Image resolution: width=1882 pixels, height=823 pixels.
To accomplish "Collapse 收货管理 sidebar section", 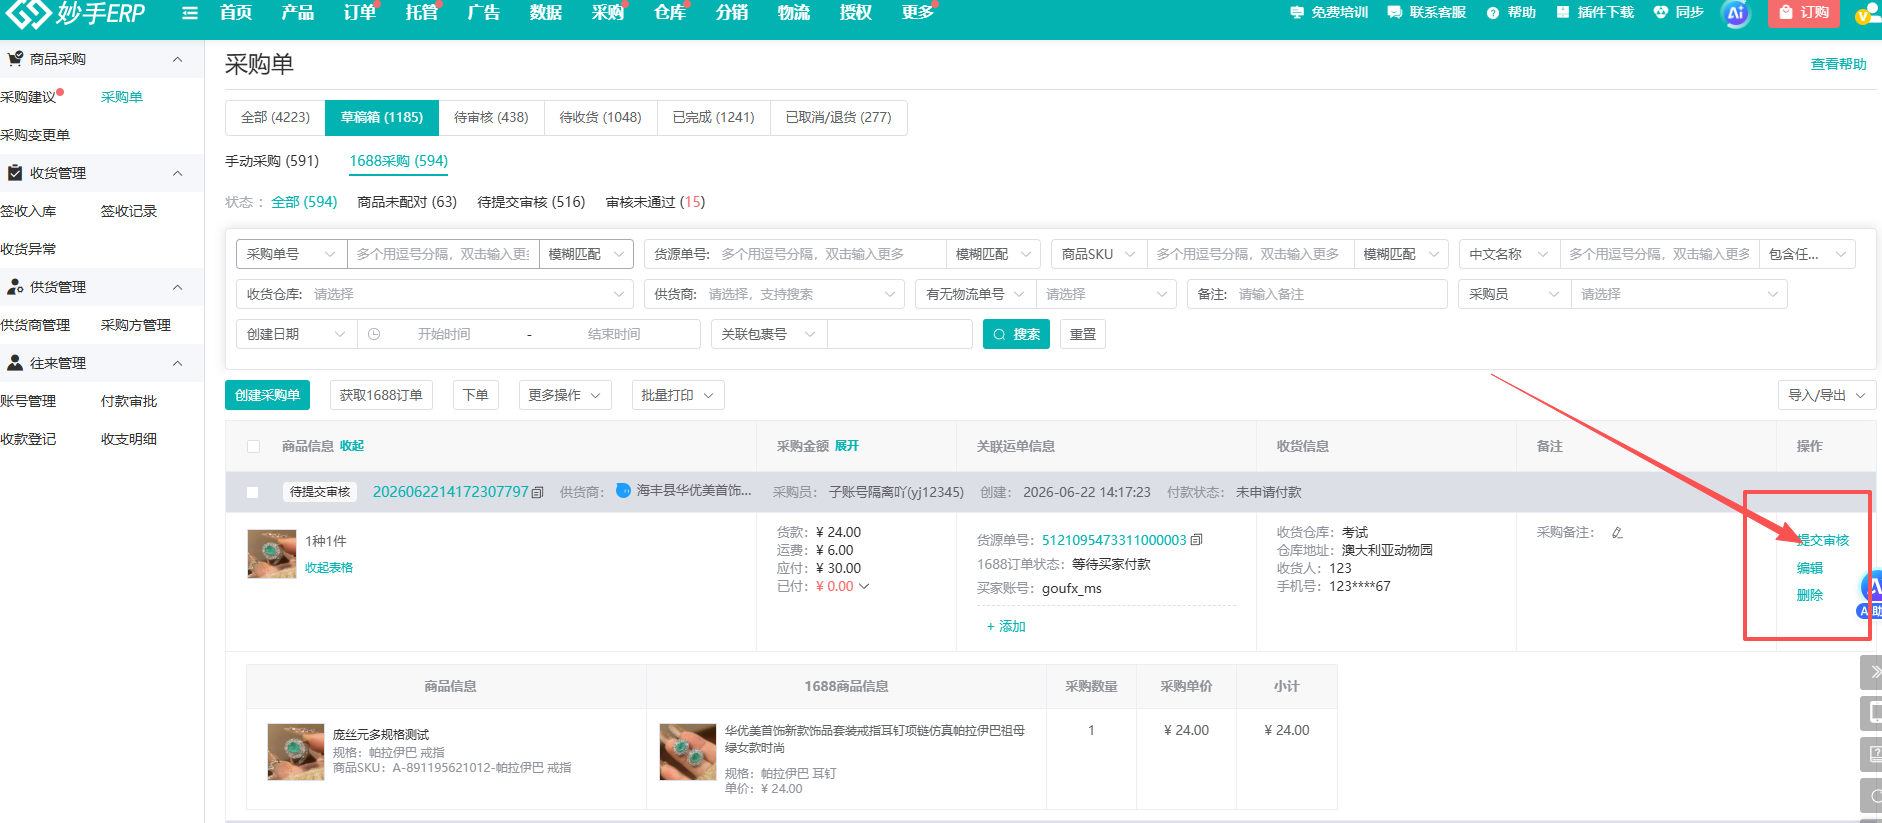I will point(177,173).
